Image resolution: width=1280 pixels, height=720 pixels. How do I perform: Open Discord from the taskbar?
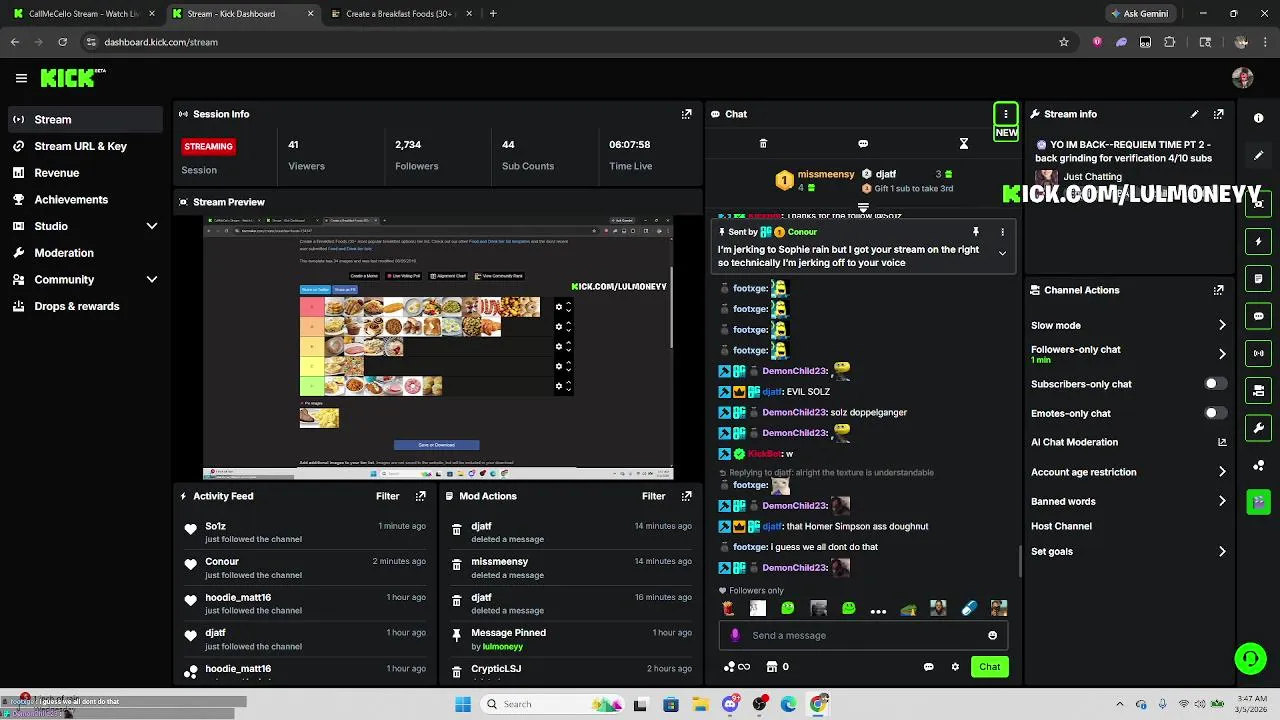pyautogui.click(x=730, y=704)
